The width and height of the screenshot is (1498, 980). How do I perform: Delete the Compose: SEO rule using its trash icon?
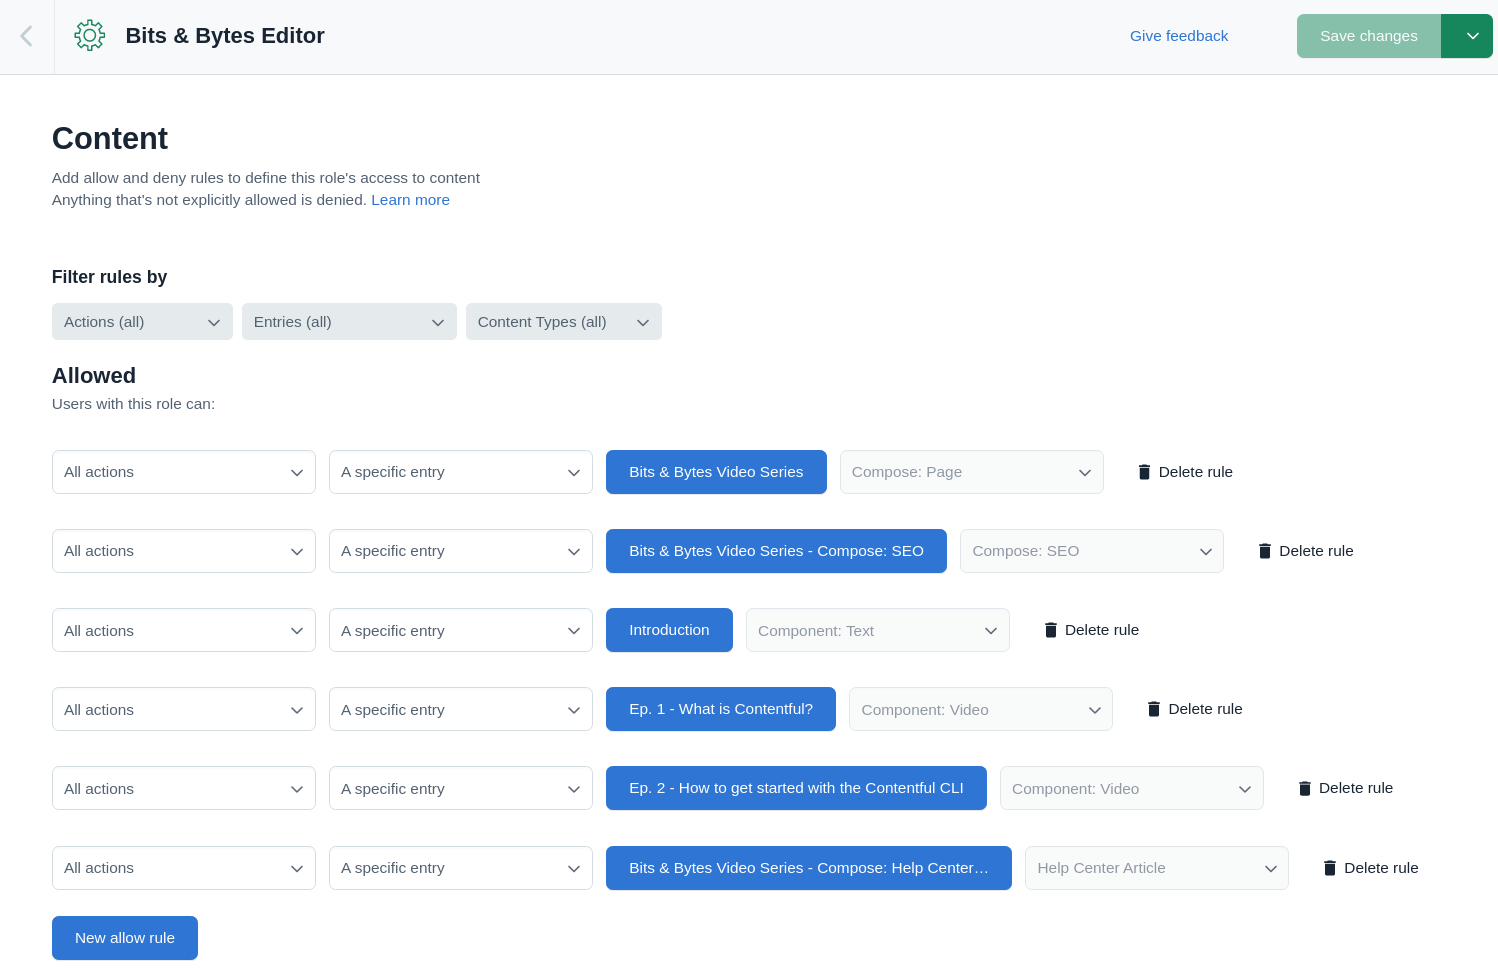pyautogui.click(x=1264, y=550)
